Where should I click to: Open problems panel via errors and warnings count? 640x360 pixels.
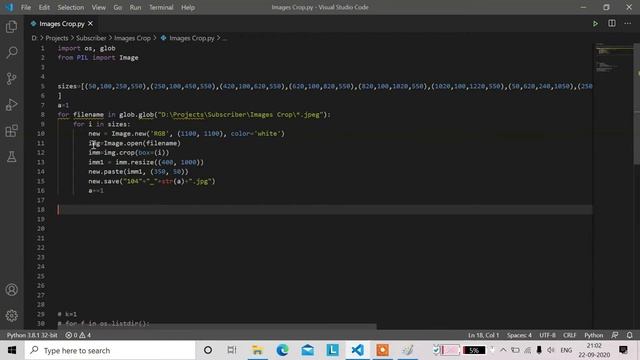(x=78, y=335)
